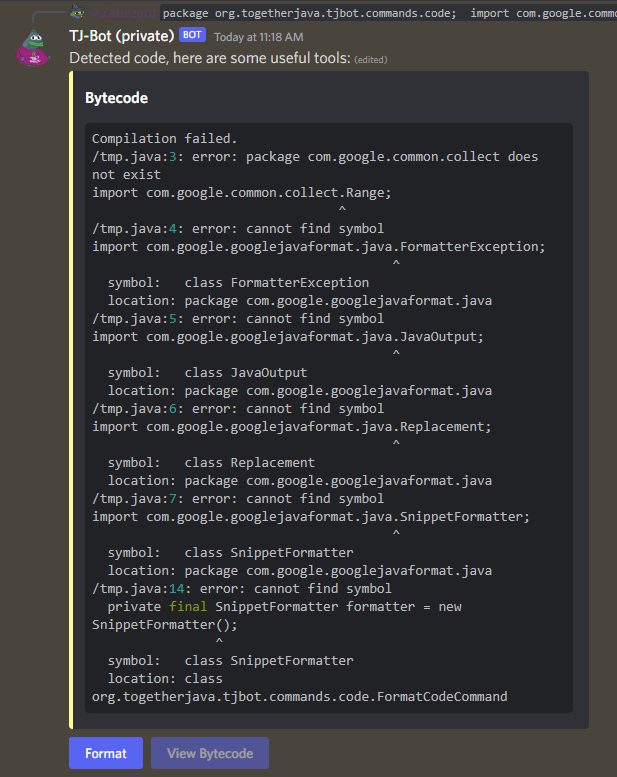Click the View Bytecode button
The width and height of the screenshot is (617, 777).
click(210, 753)
